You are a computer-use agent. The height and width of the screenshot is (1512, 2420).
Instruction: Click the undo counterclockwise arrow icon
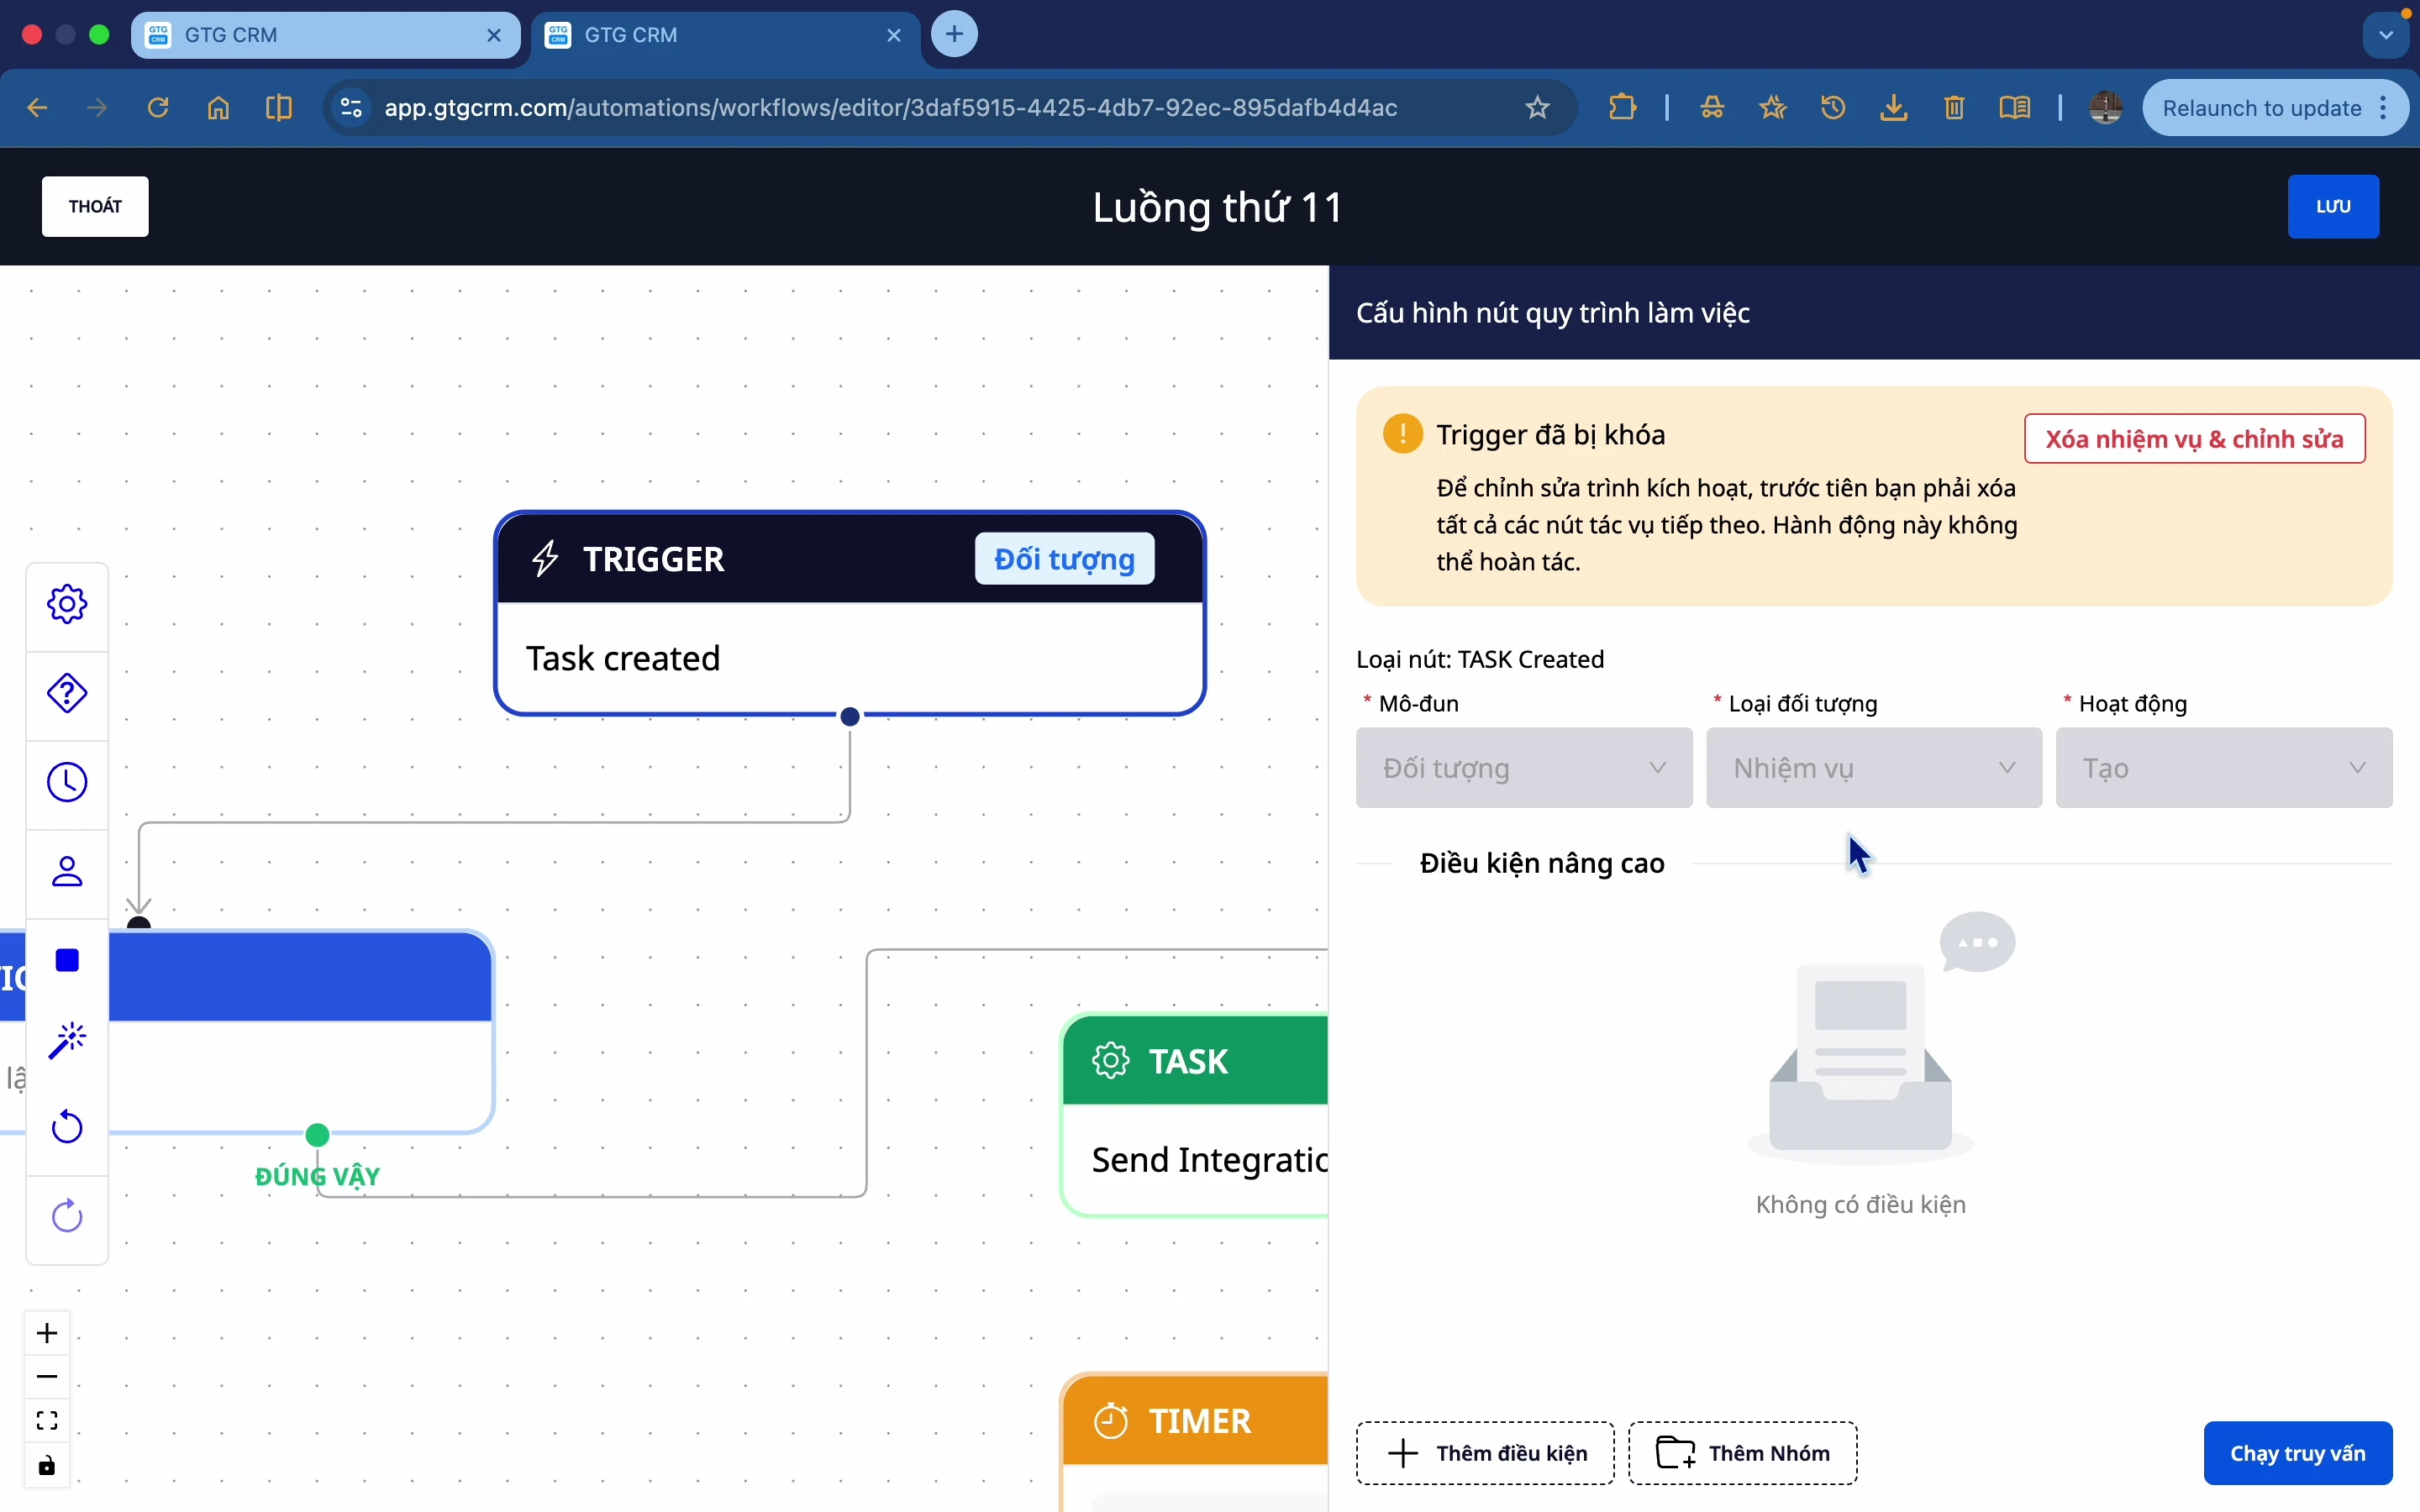tap(67, 1128)
